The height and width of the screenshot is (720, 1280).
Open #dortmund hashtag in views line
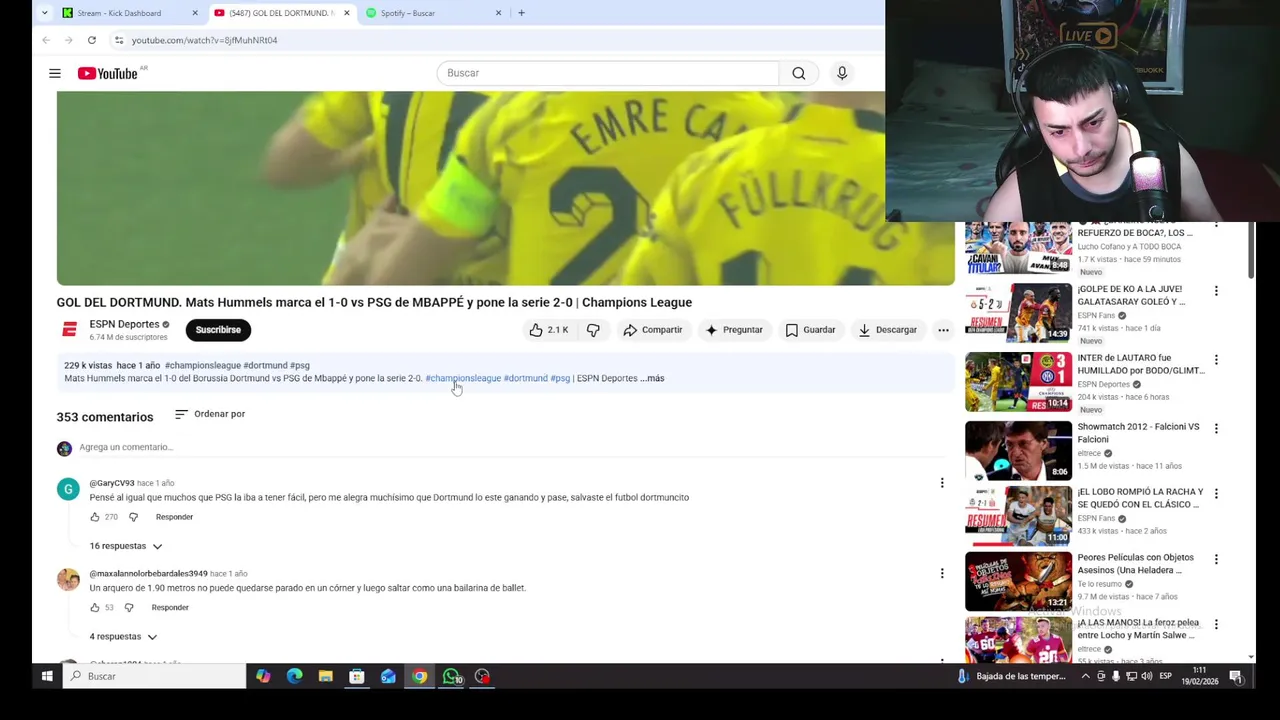coord(265,365)
